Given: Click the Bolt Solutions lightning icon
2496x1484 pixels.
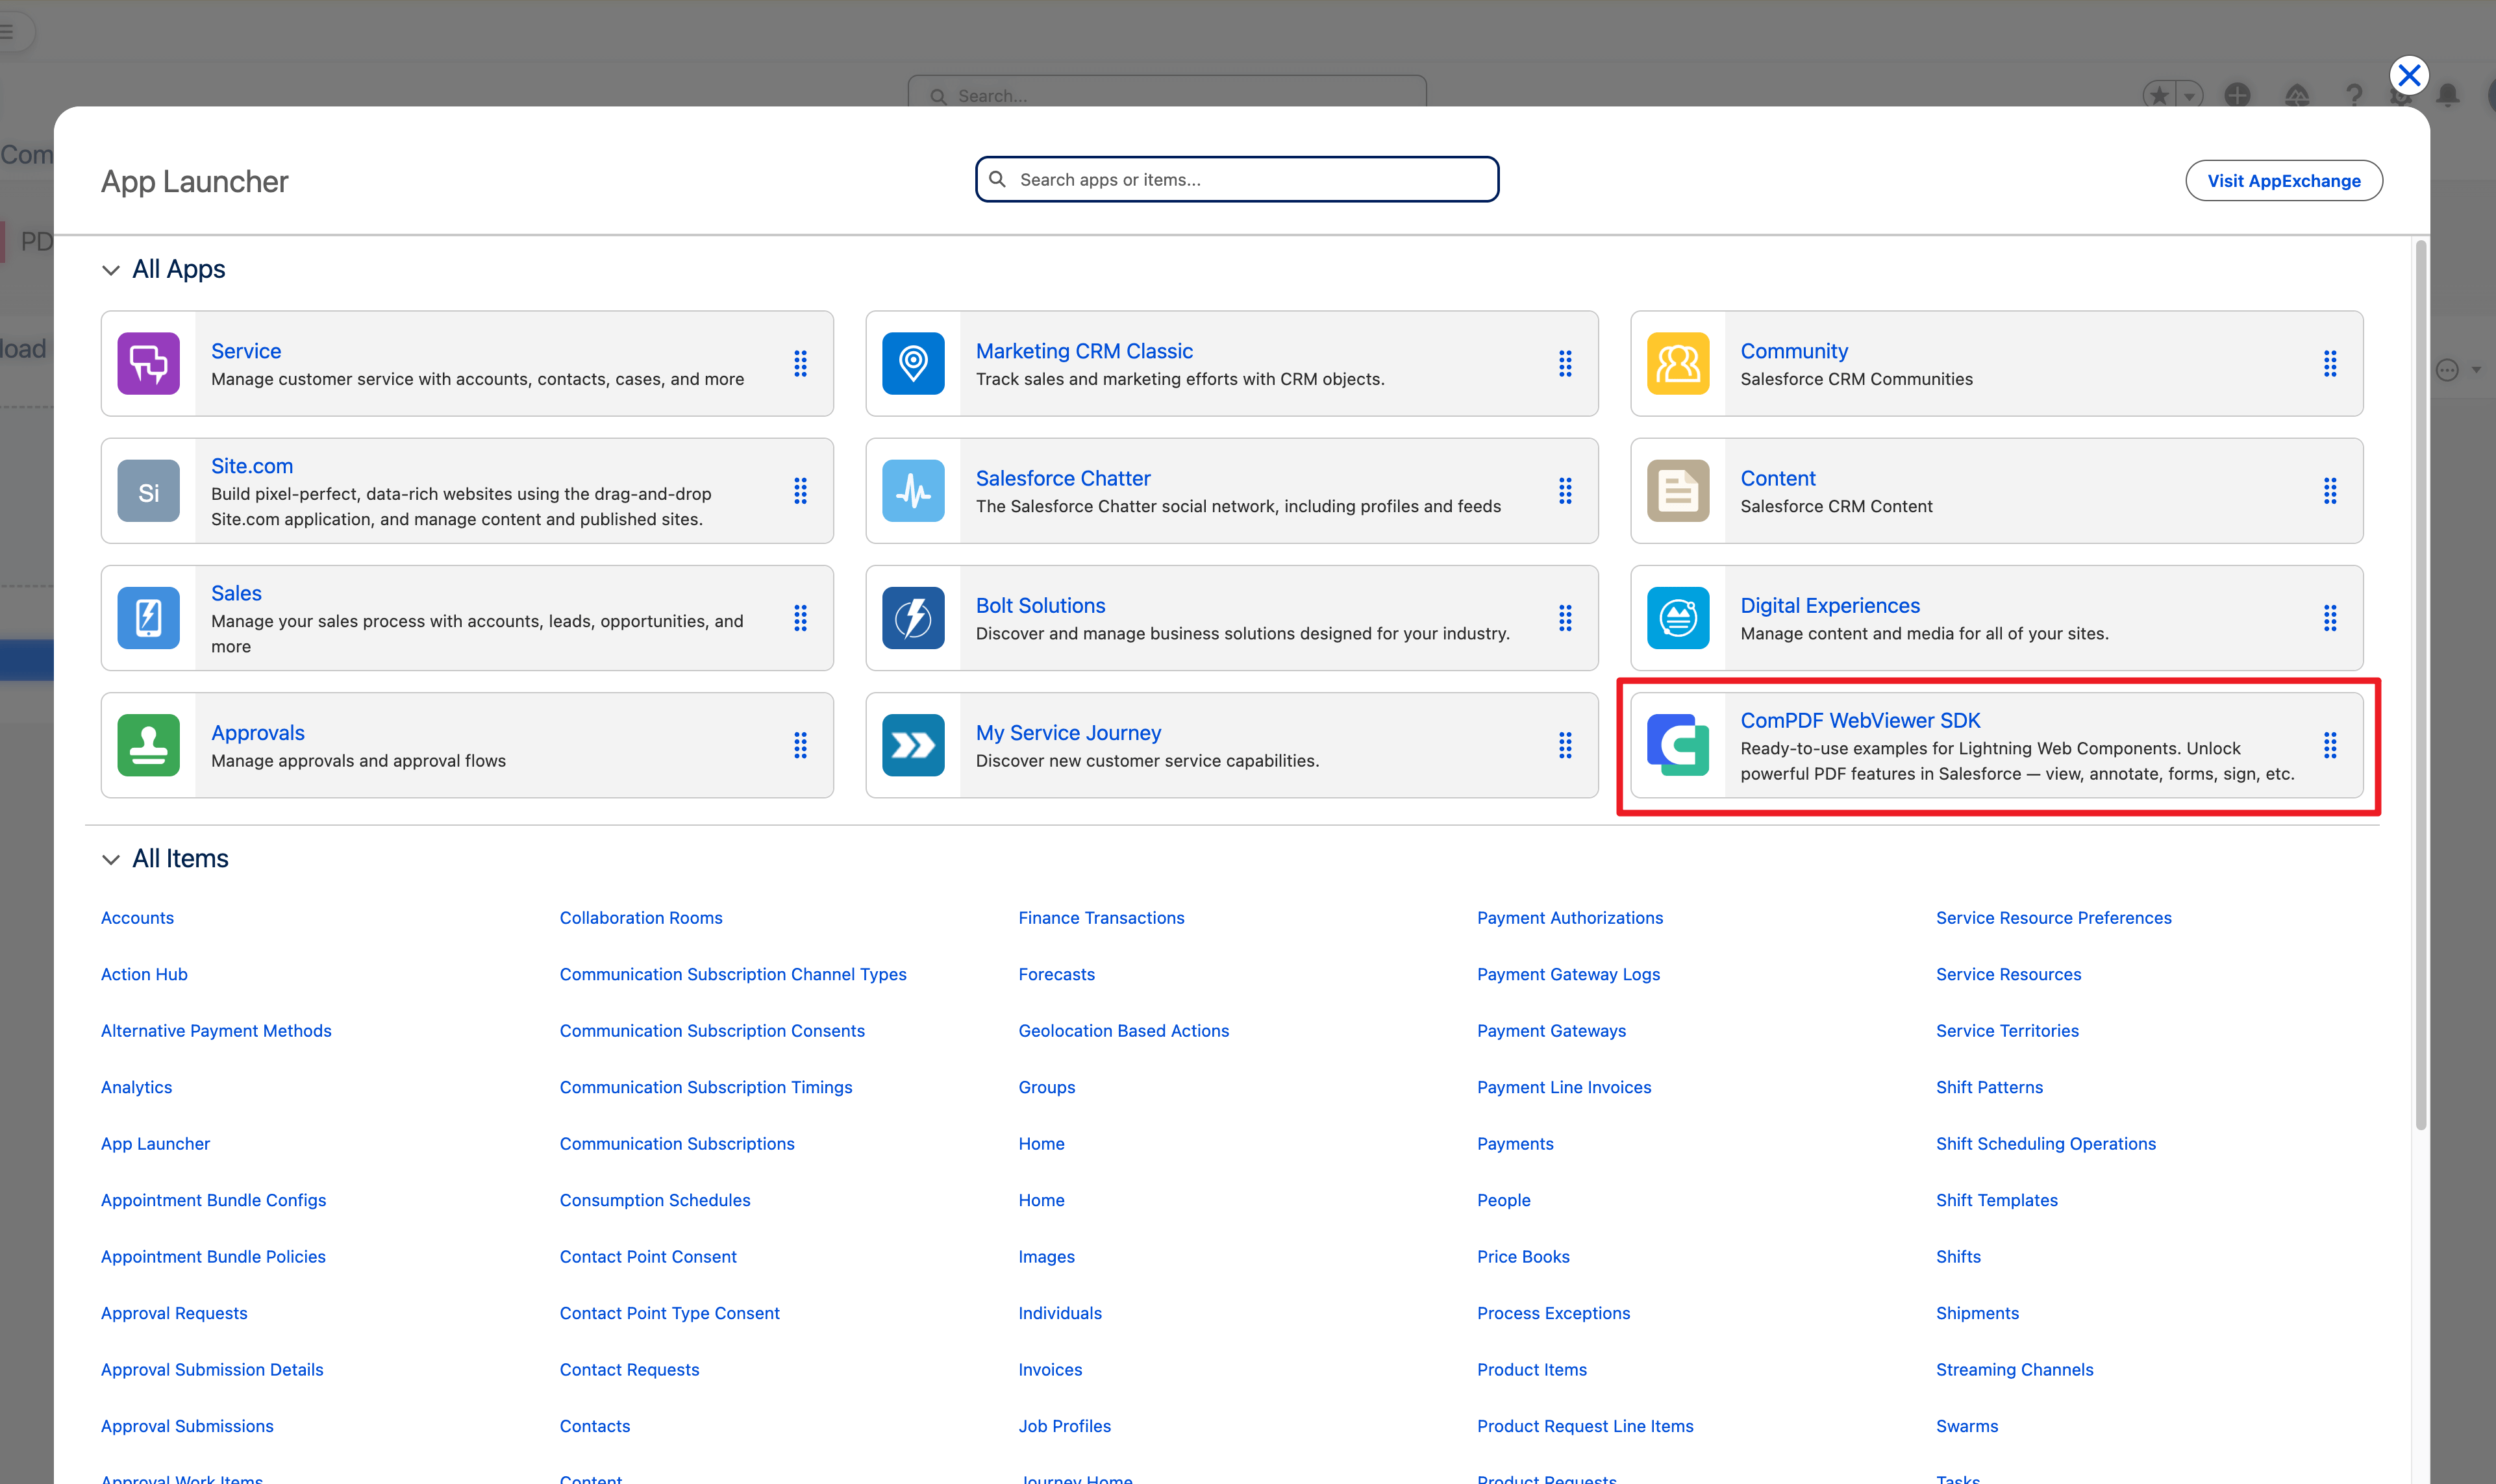Looking at the screenshot, I should tap(912, 618).
